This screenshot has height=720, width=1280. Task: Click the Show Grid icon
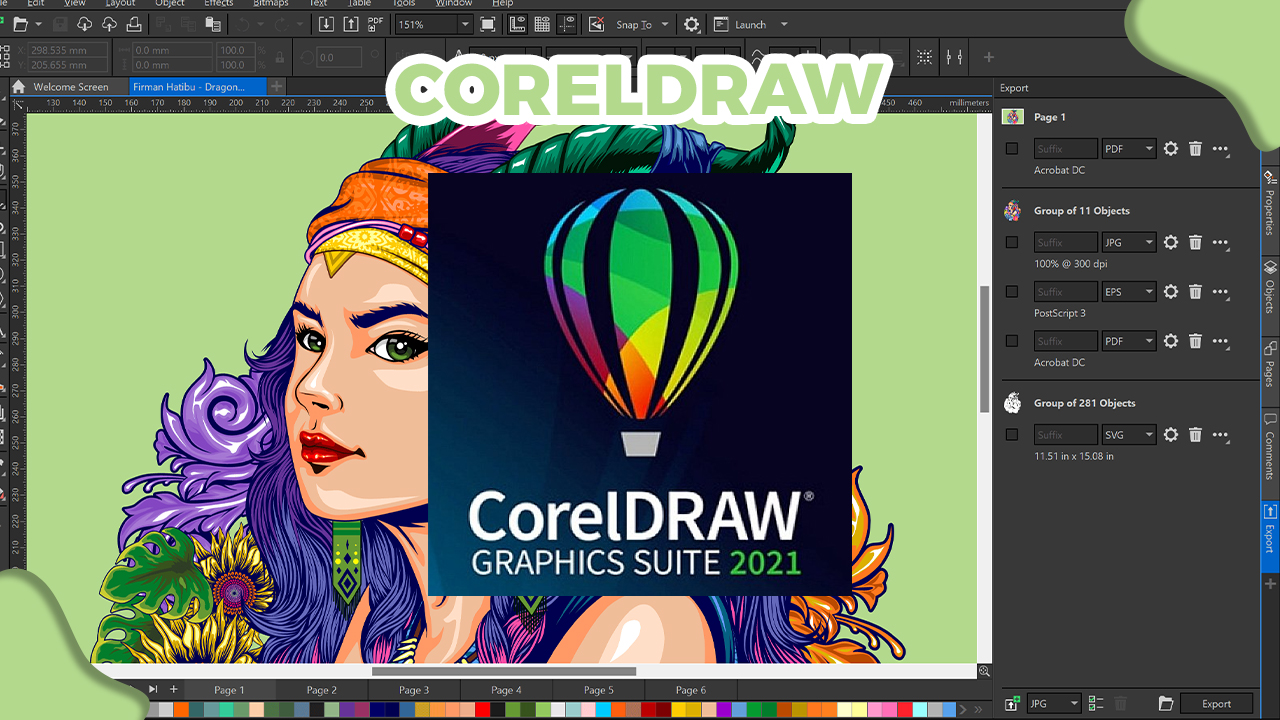click(x=542, y=24)
